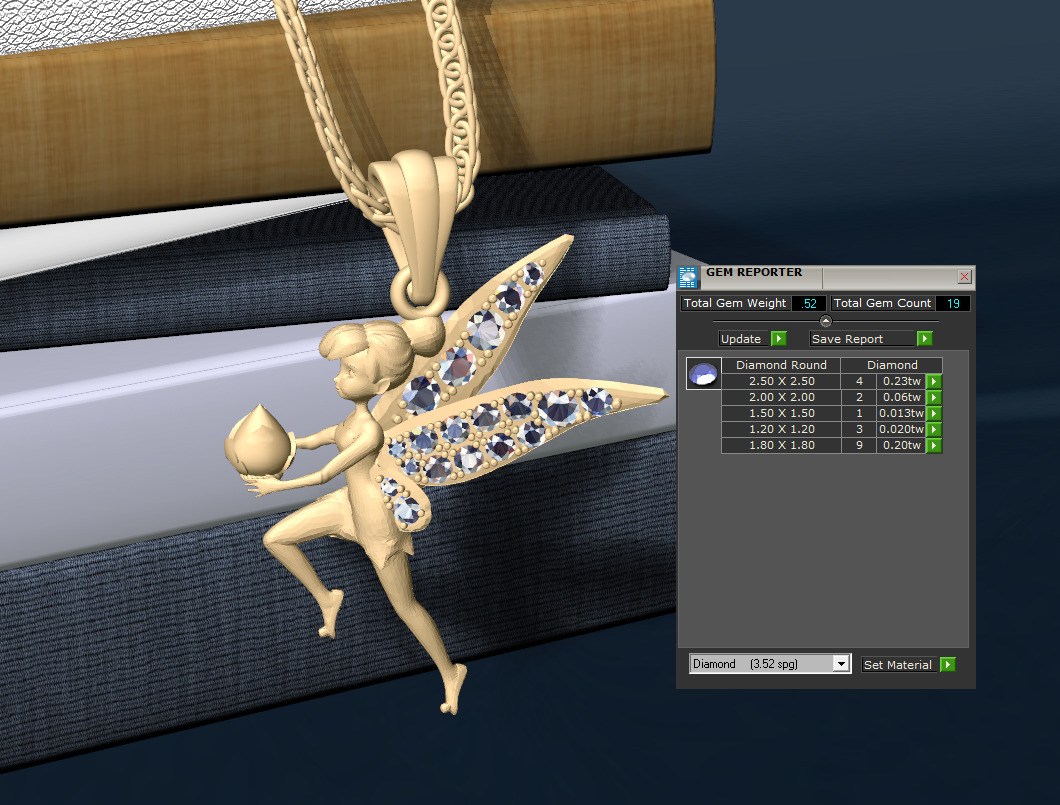Screen dimensions: 1060x805
Task: Select the 2.00 X 2.00 size cell
Action: [781, 397]
